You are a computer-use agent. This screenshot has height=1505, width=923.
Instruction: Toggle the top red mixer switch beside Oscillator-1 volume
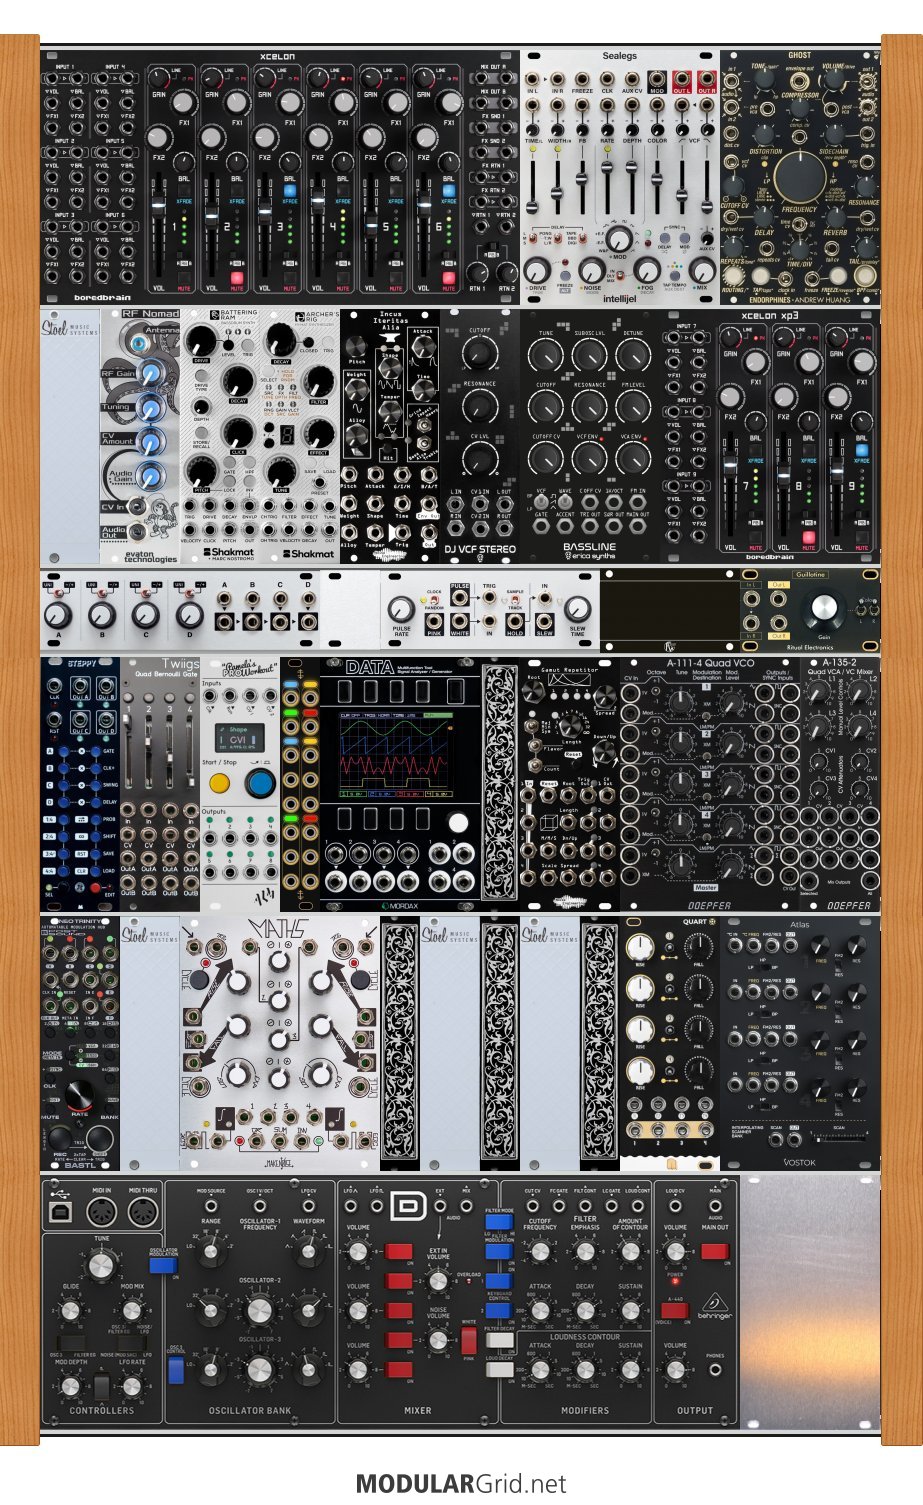(x=399, y=1251)
